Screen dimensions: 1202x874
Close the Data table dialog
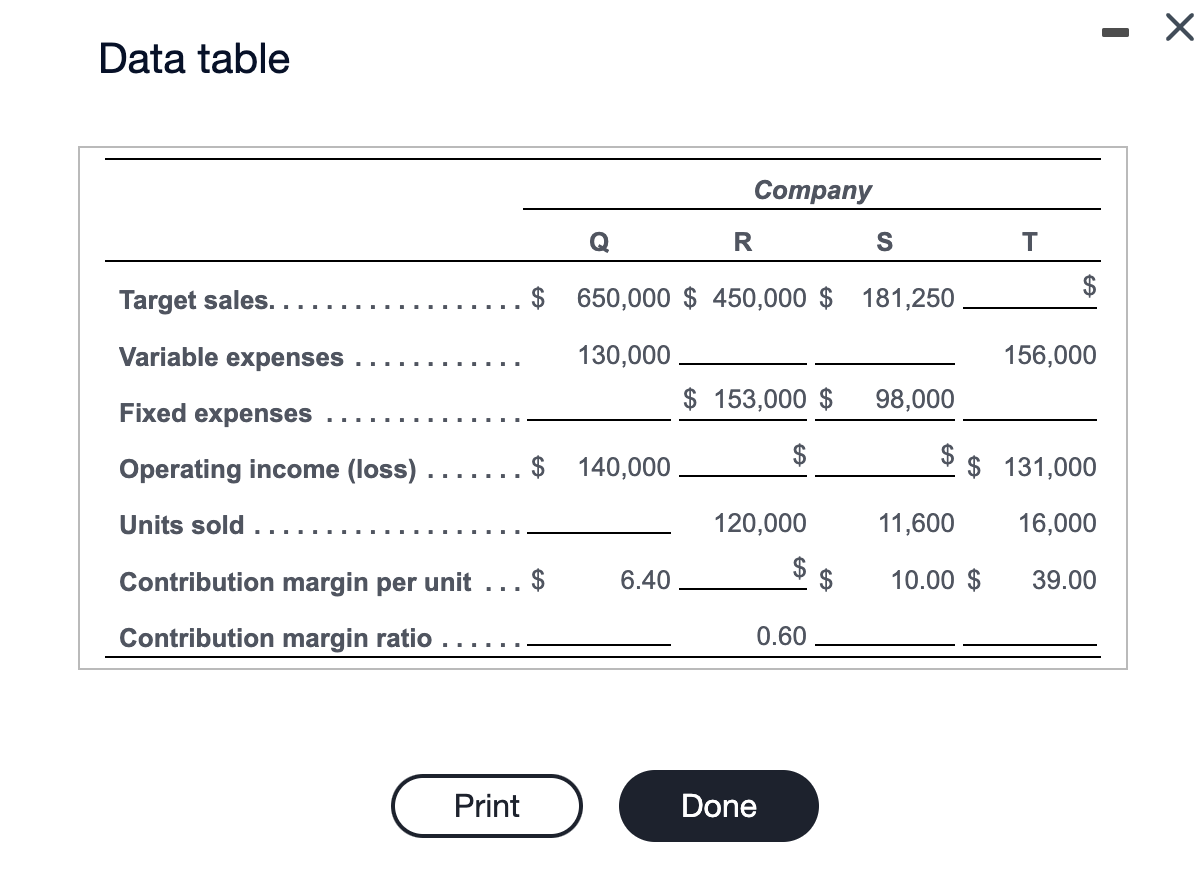click(x=1178, y=28)
